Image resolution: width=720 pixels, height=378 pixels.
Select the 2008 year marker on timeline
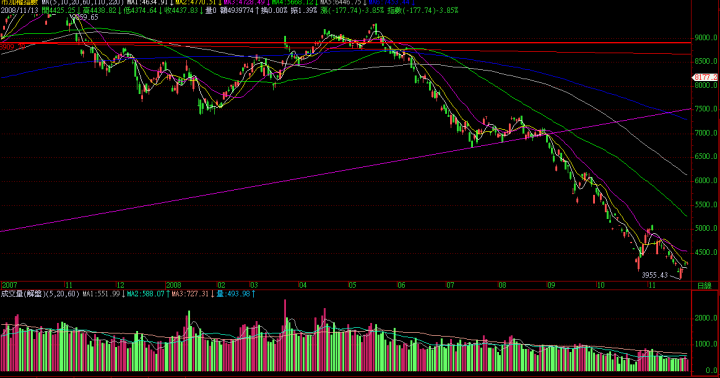[x=173, y=286]
